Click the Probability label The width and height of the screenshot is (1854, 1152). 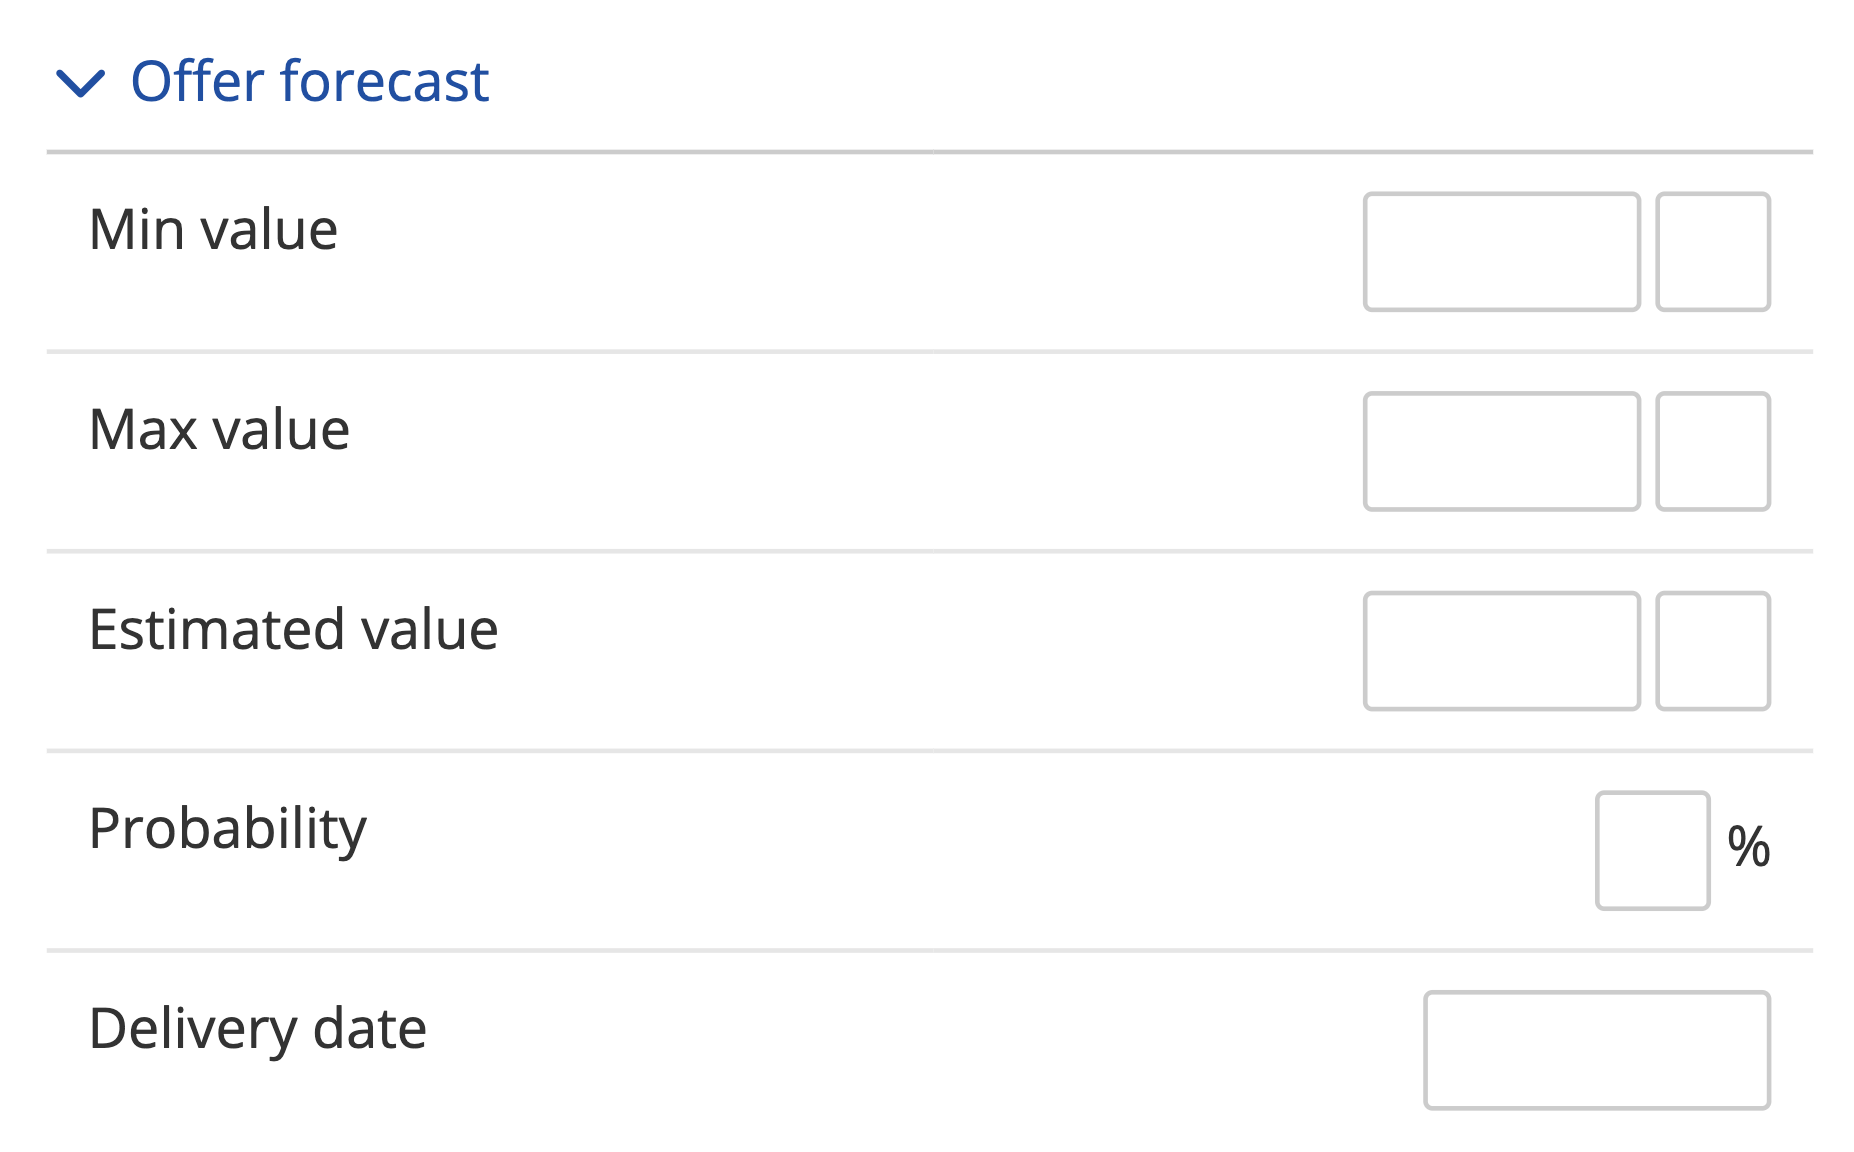click(x=228, y=830)
